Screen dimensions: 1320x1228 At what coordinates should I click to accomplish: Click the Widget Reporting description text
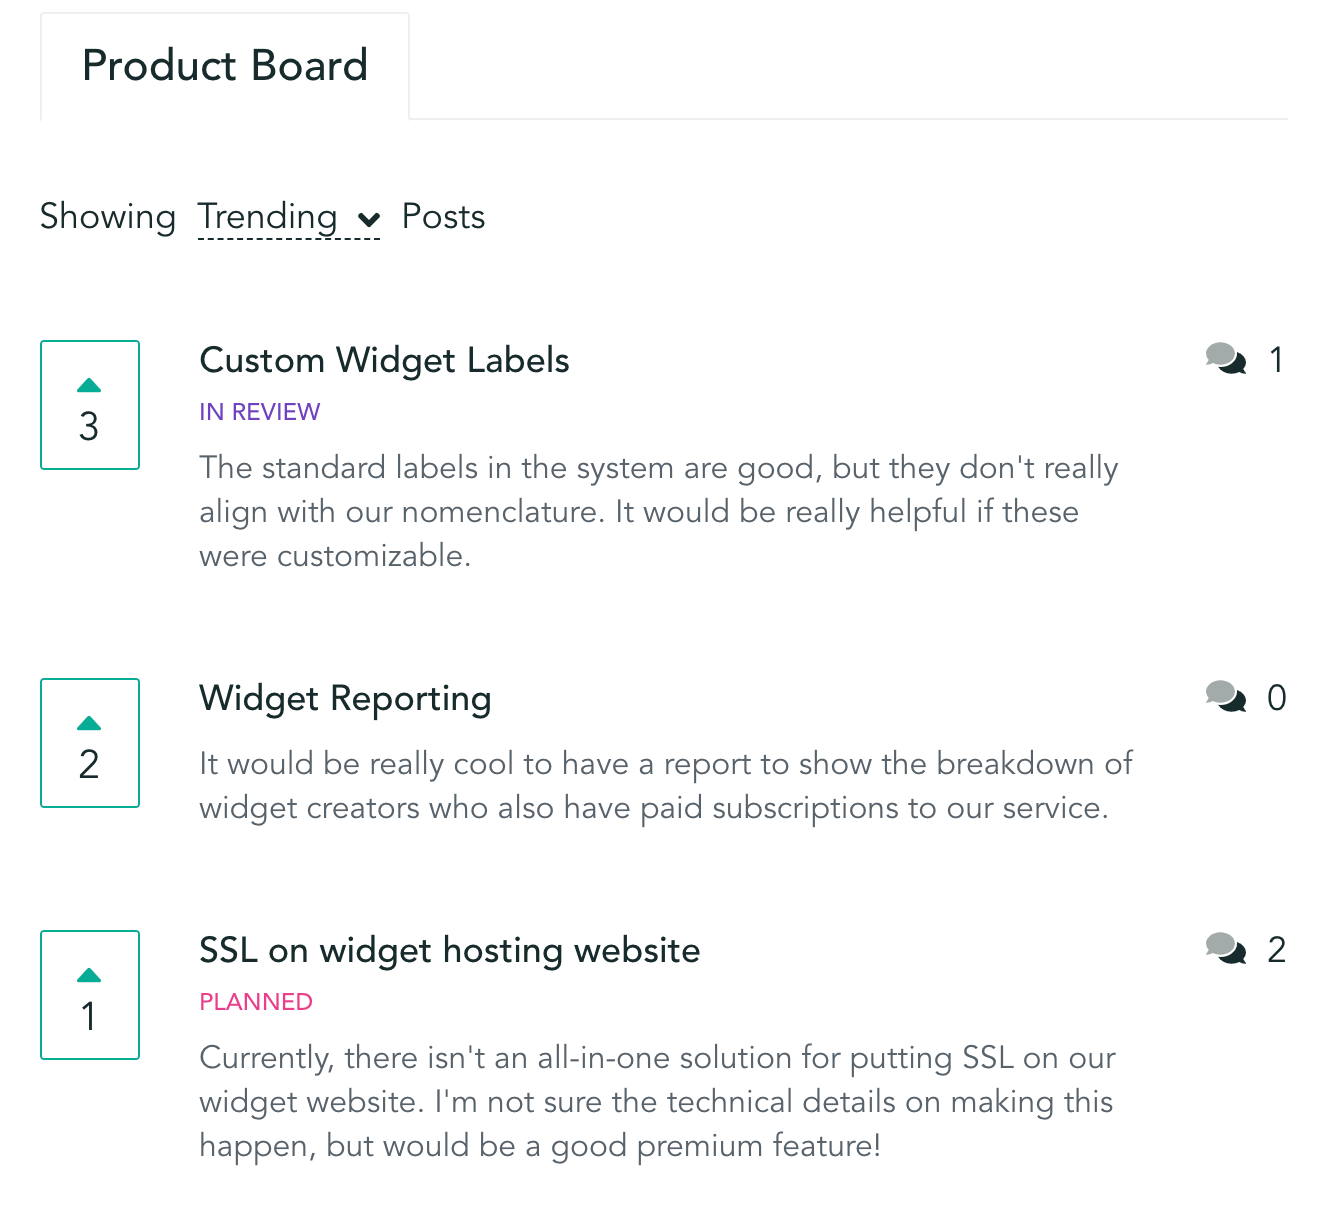pos(665,786)
